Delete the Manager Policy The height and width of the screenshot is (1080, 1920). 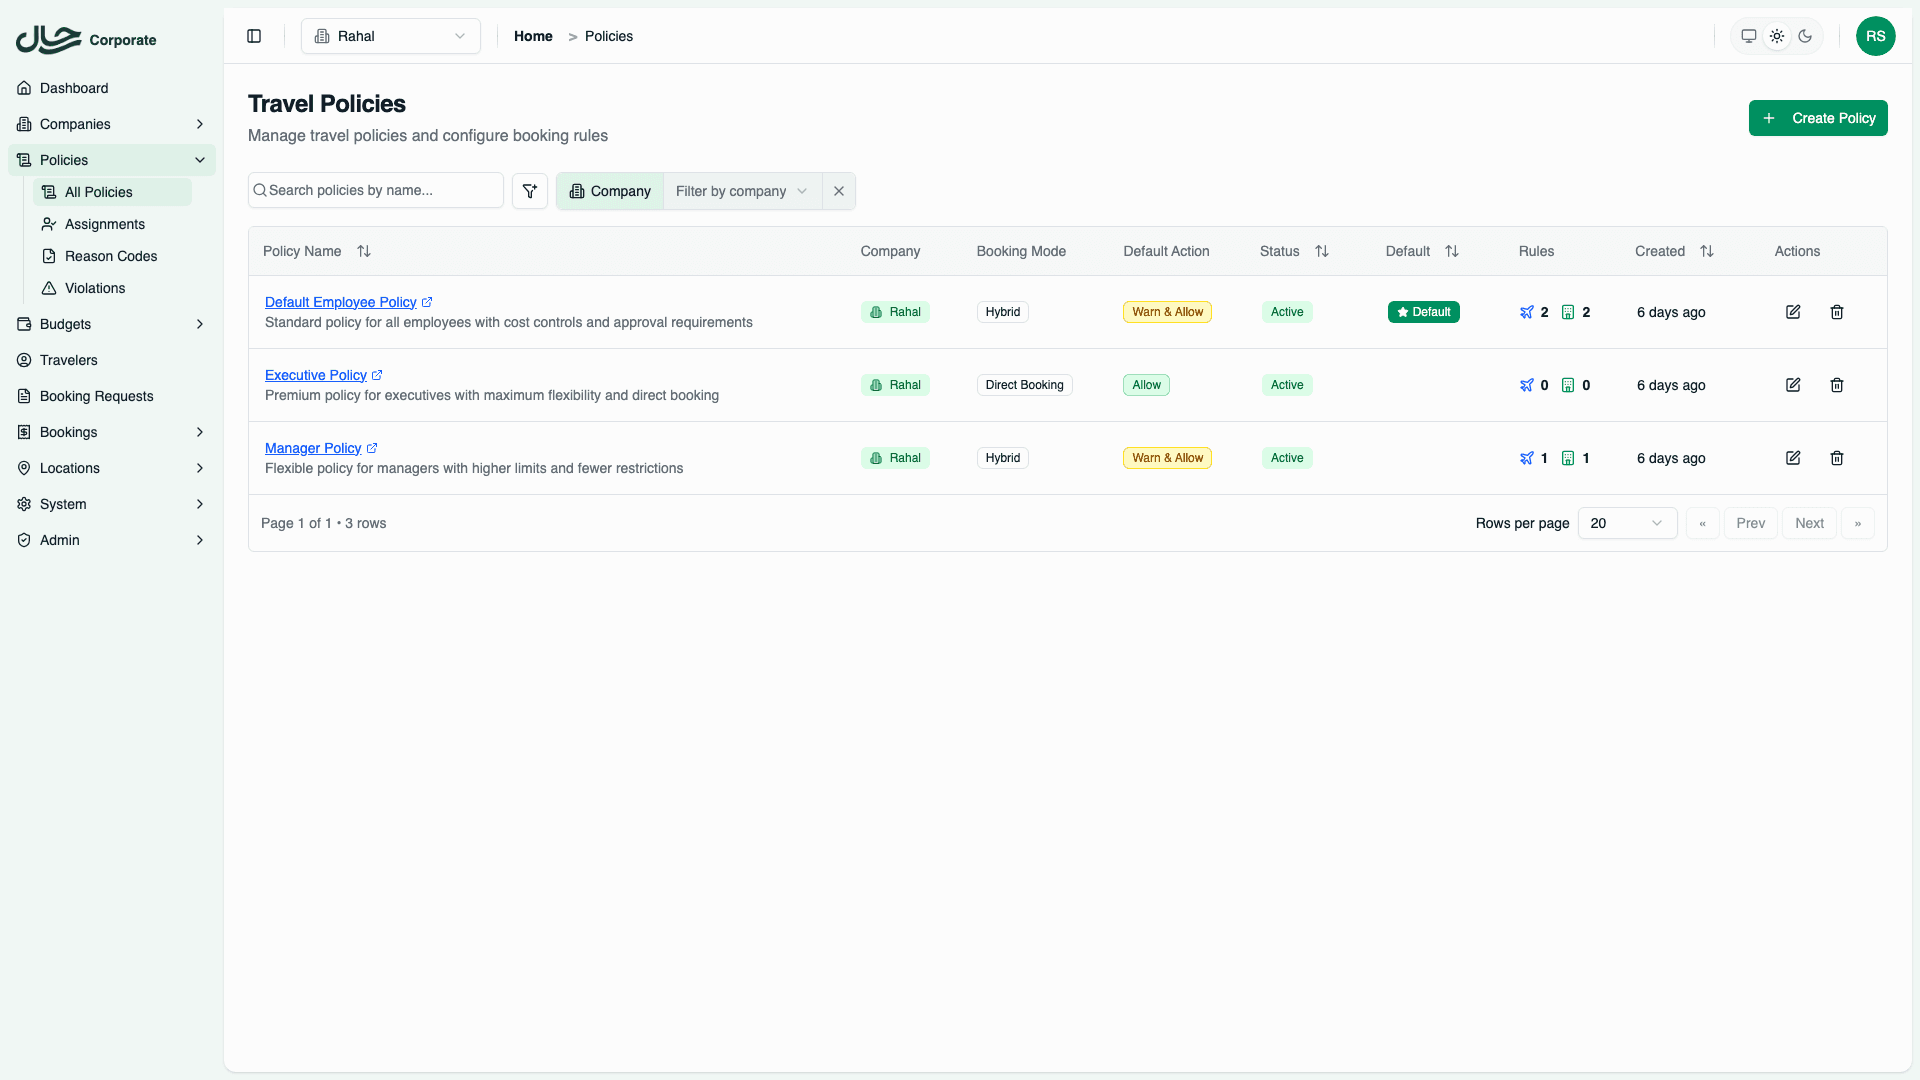click(x=1837, y=458)
